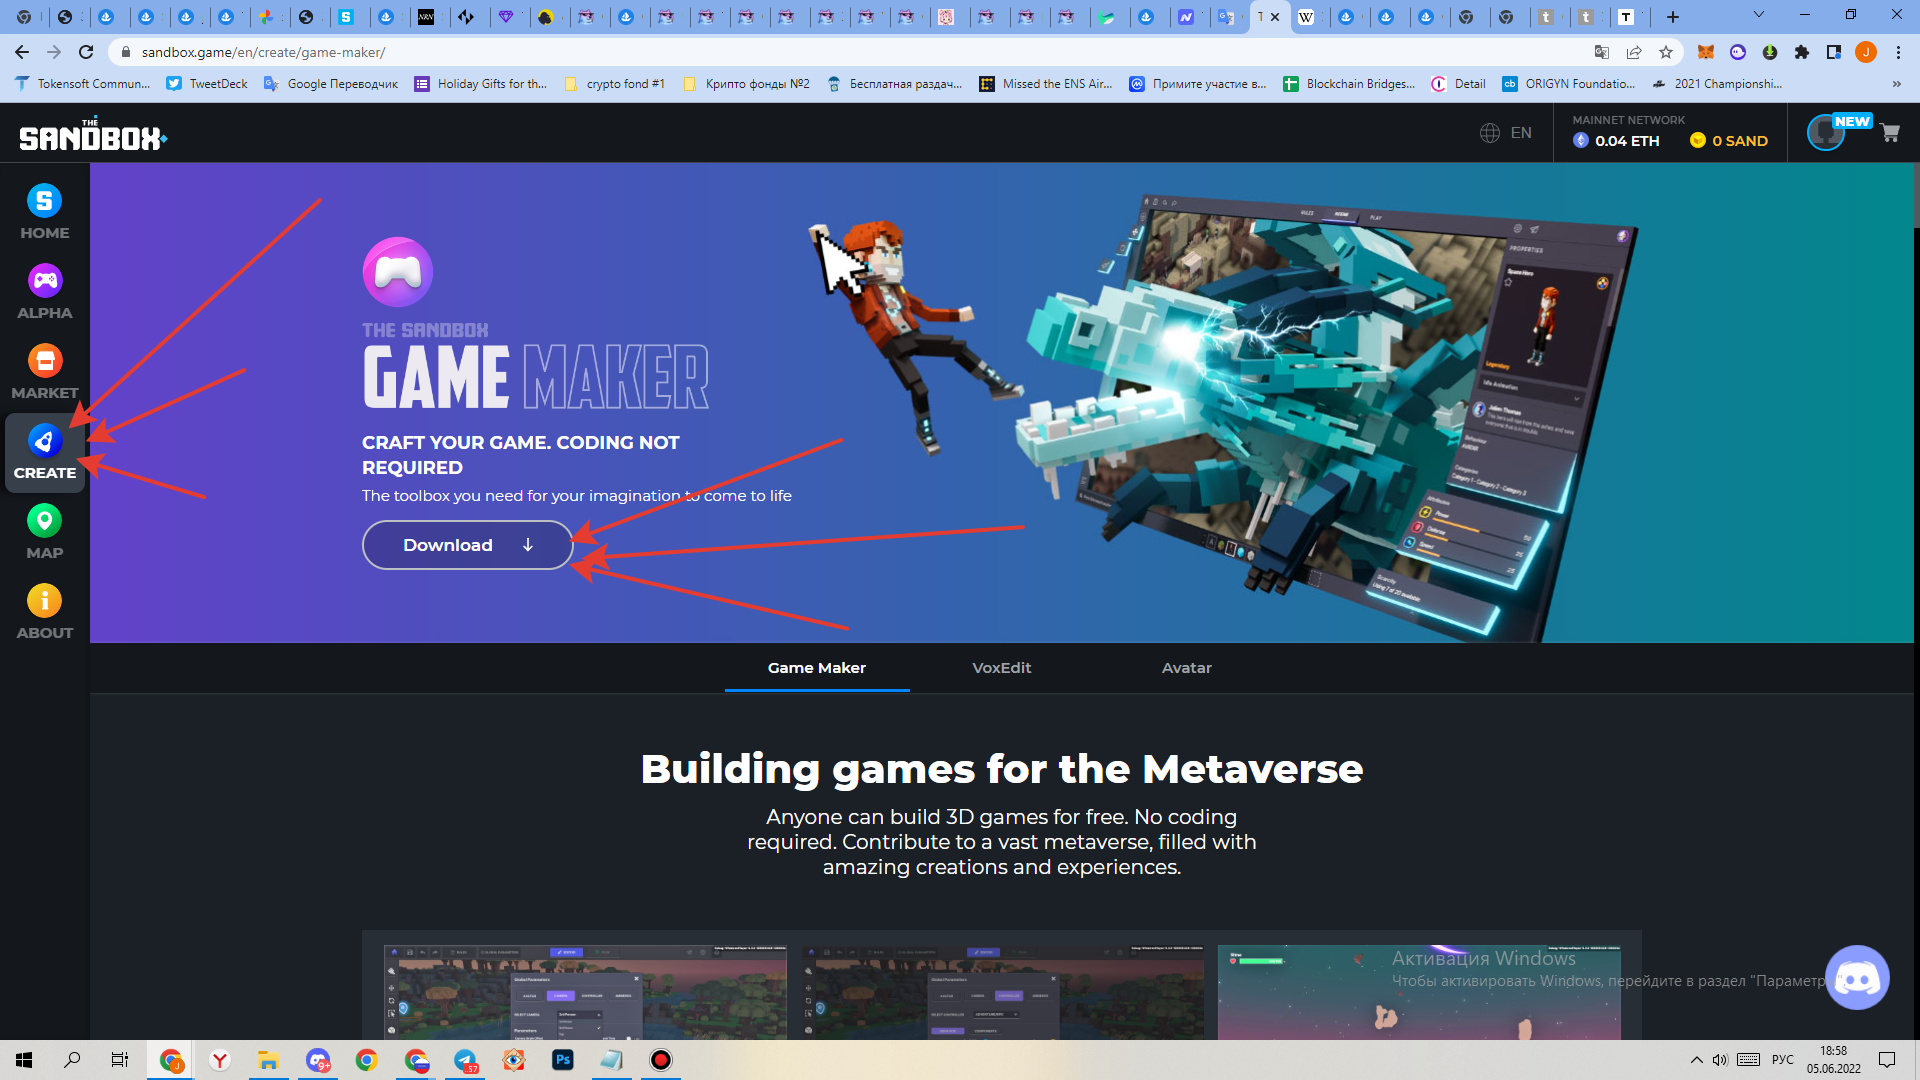Show hidden system tray icons

pyautogui.click(x=1697, y=1060)
